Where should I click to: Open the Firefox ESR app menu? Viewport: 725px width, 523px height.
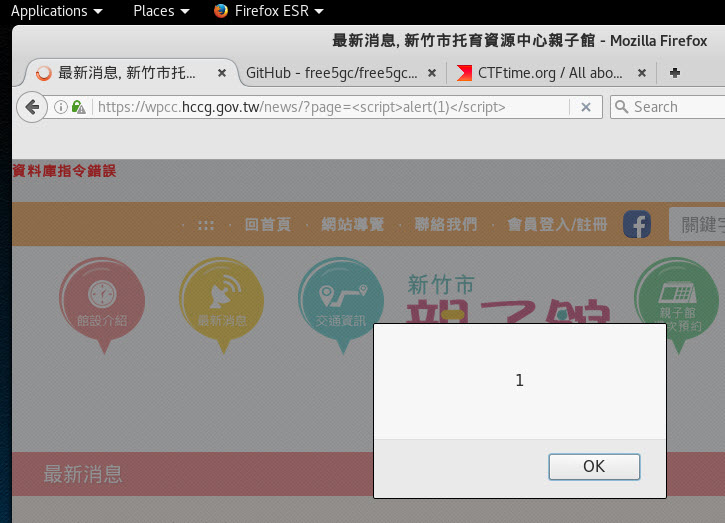tap(269, 11)
